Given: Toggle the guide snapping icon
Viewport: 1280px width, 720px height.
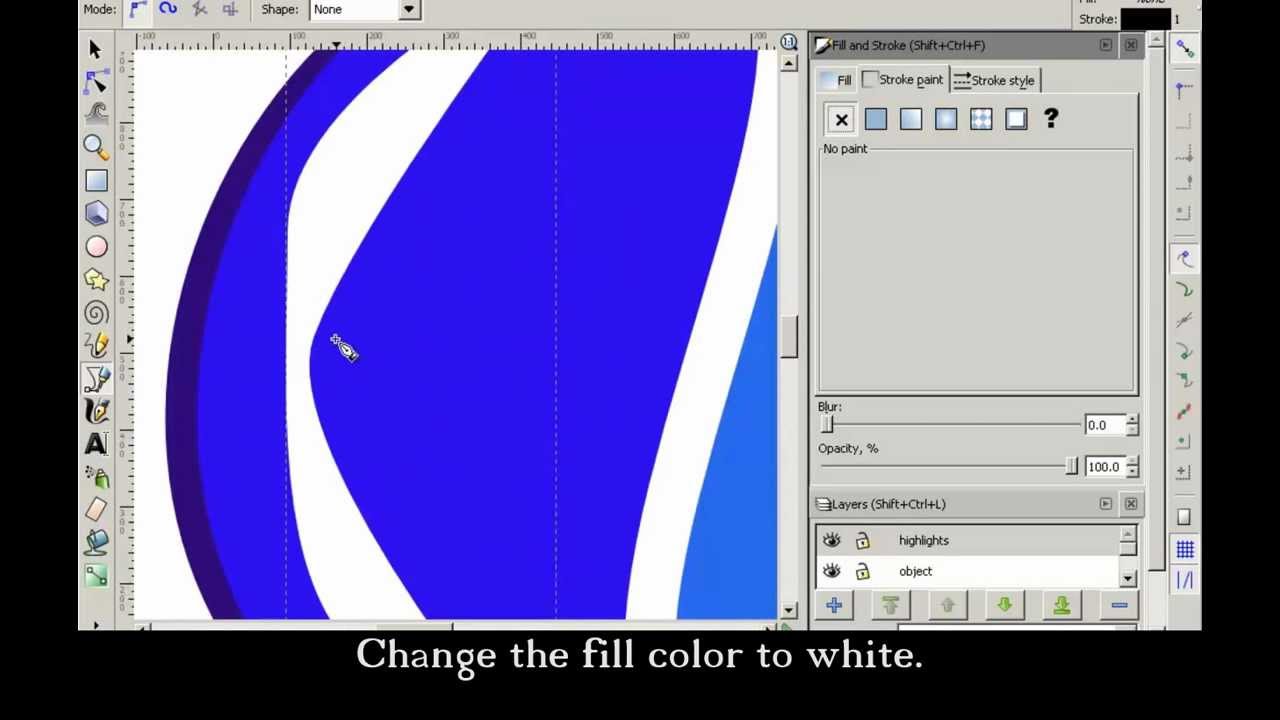Looking at the screenshot, I should tap(1184, 580).
